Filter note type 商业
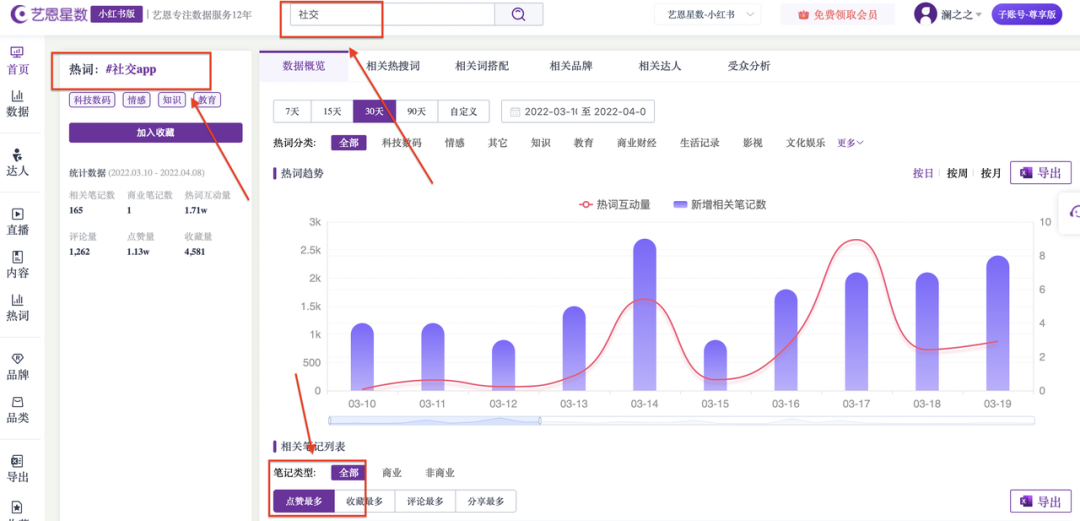 392,473
